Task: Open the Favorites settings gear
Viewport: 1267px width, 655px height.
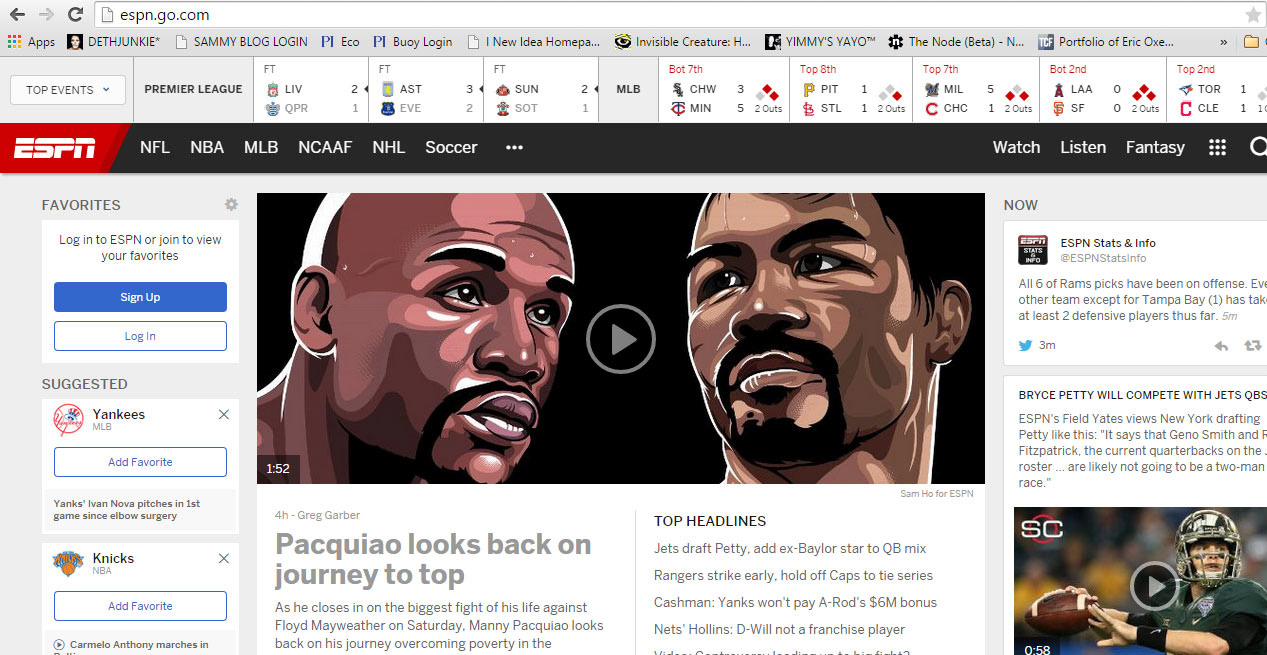Action: pyautogui.click(x=231, y=204)
